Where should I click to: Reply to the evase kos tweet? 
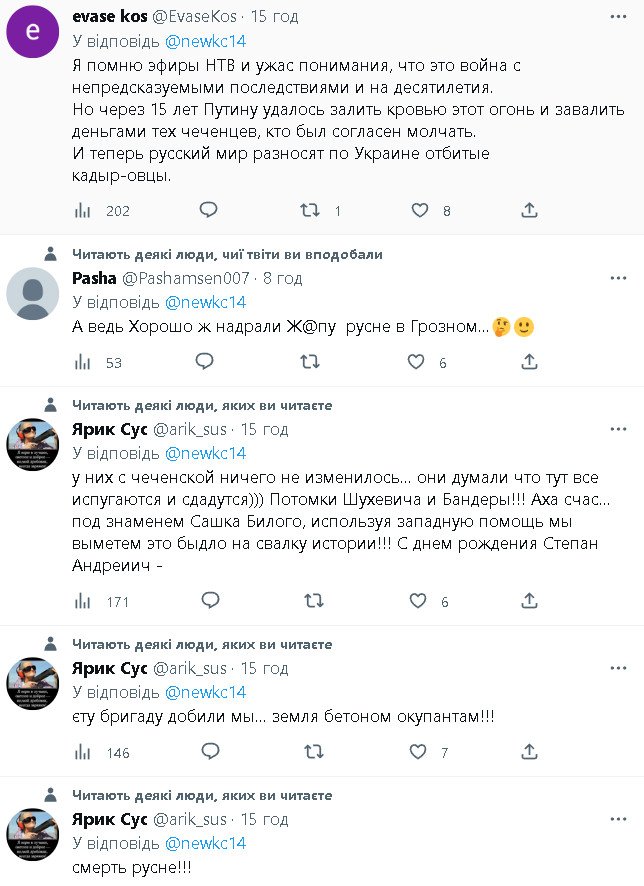click(208, 210)
